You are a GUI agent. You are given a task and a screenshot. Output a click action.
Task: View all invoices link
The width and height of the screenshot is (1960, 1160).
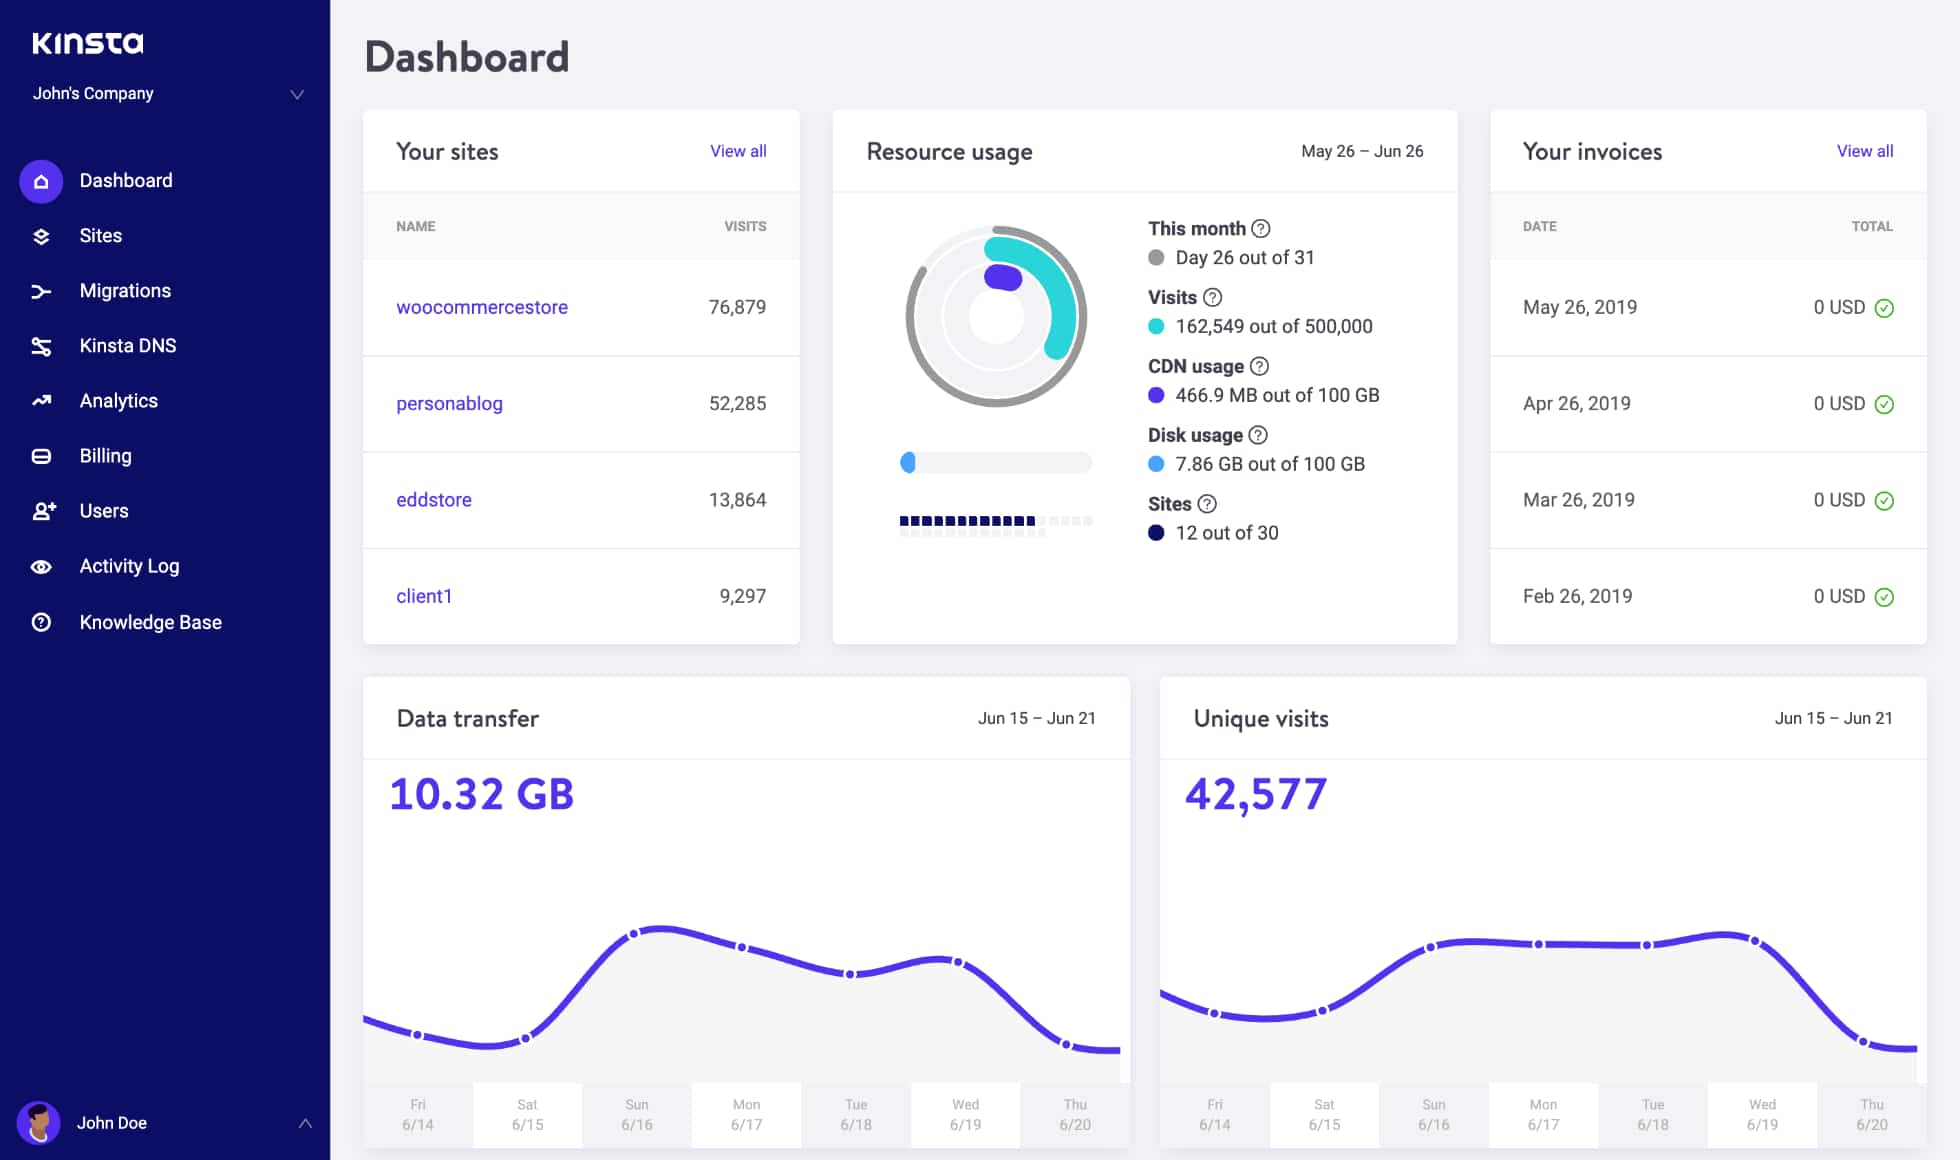click(x=1866, y=151)
